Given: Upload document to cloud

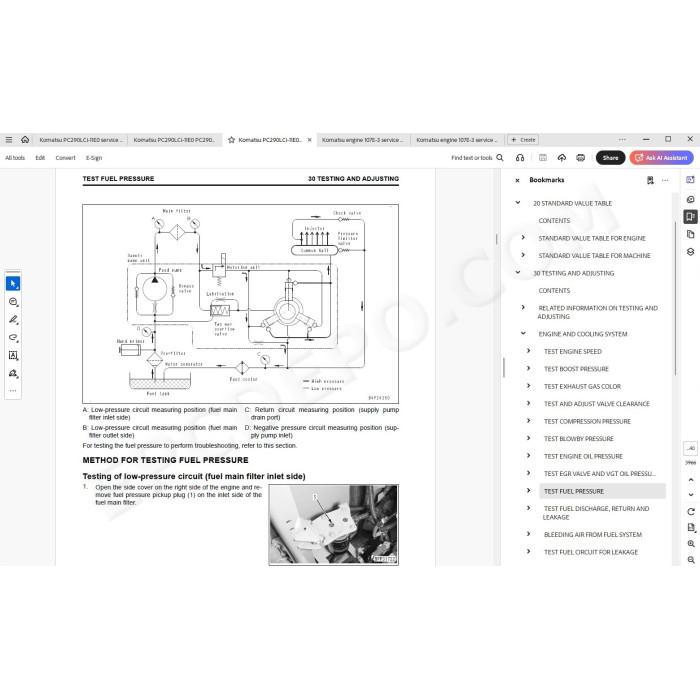Looking at the screenshot, I should [562, 158].
